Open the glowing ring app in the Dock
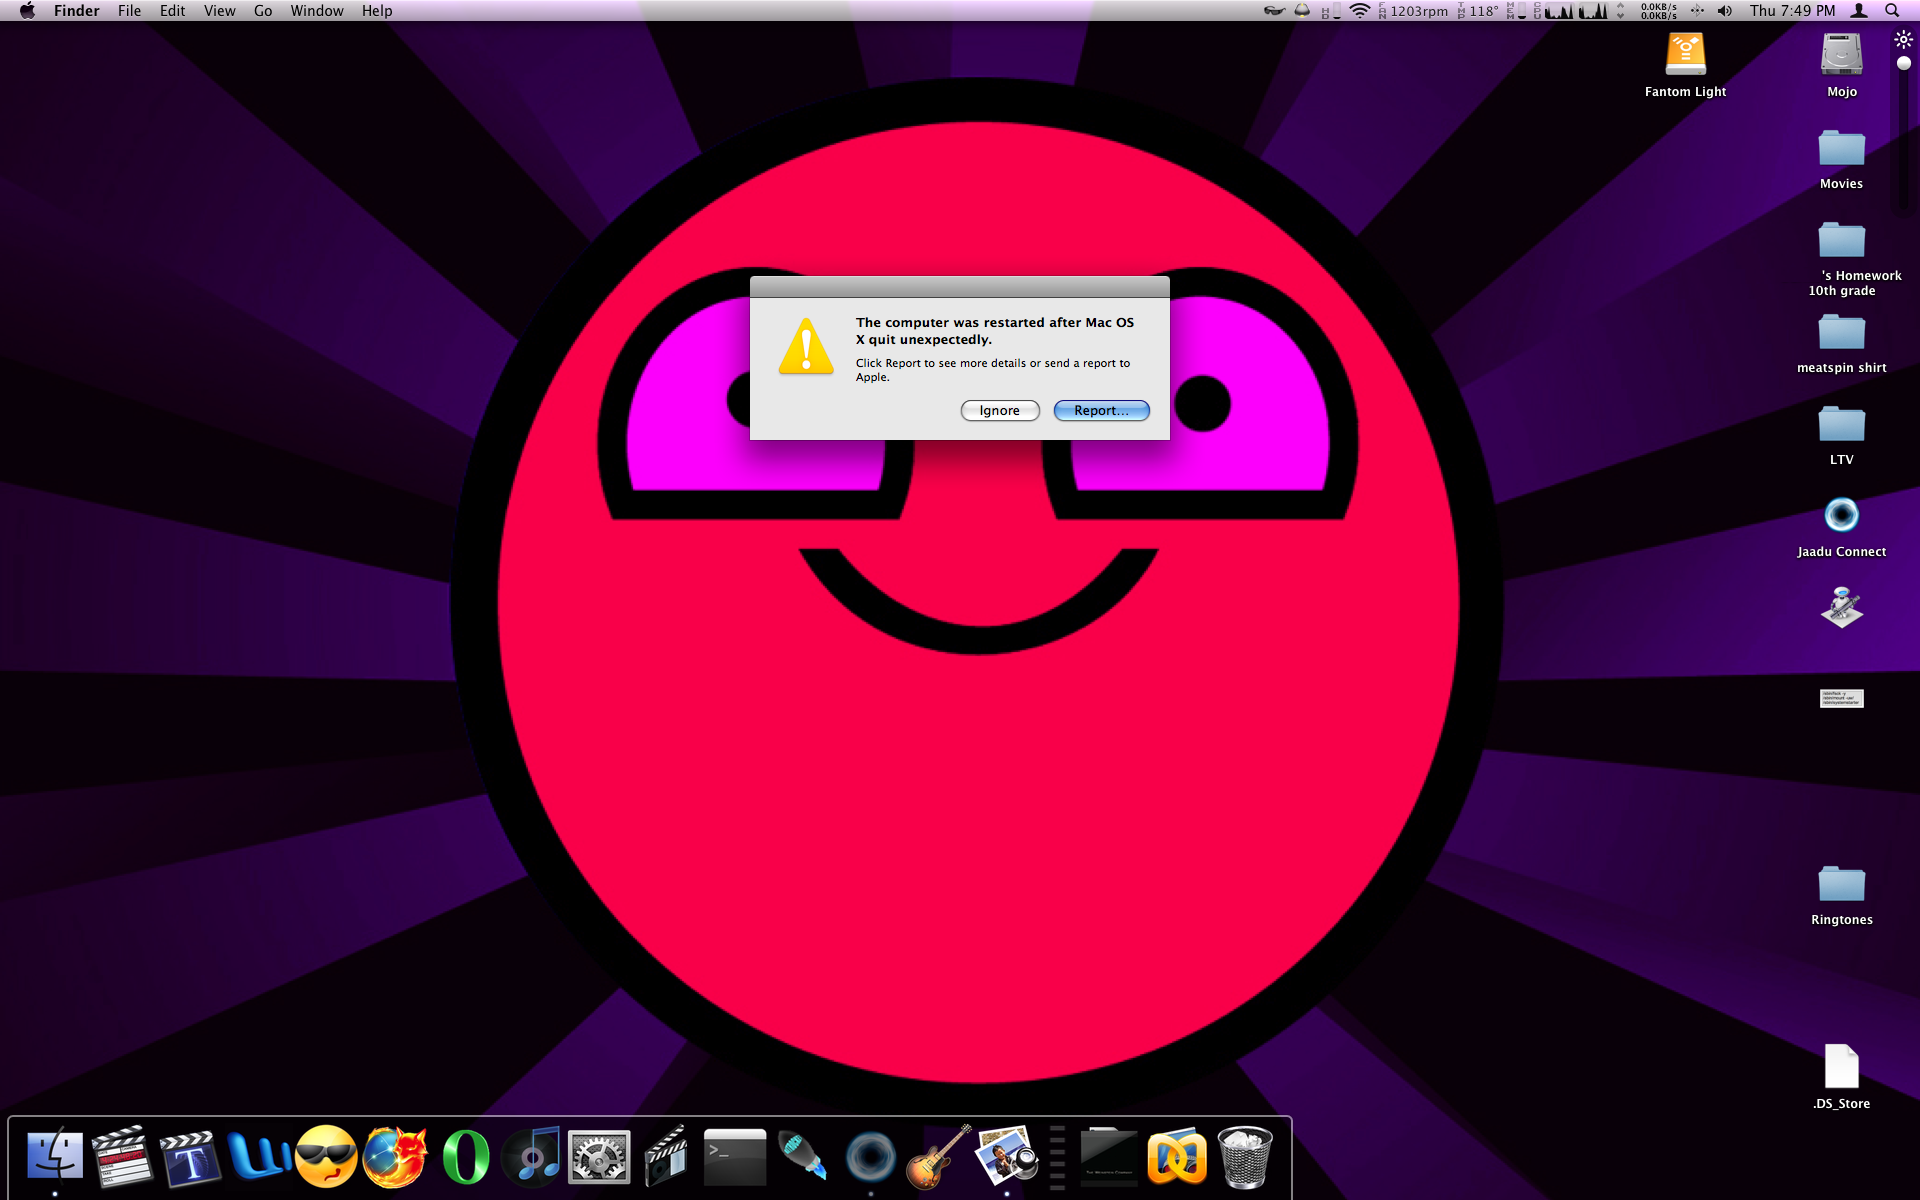1920x1200 pixels. click(871, 1157)
